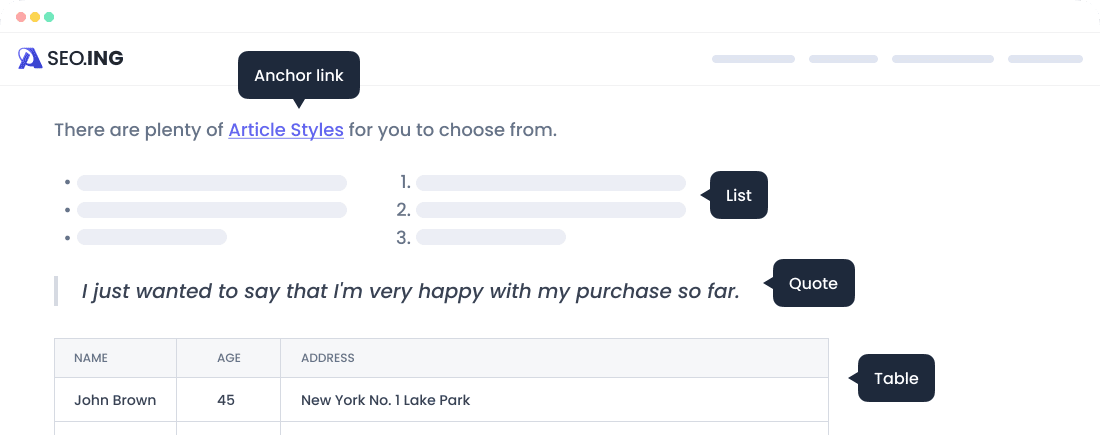The width and height of the screenshot is (1100, 435).
Task: Click the AGE table column header
Action: 229,358
